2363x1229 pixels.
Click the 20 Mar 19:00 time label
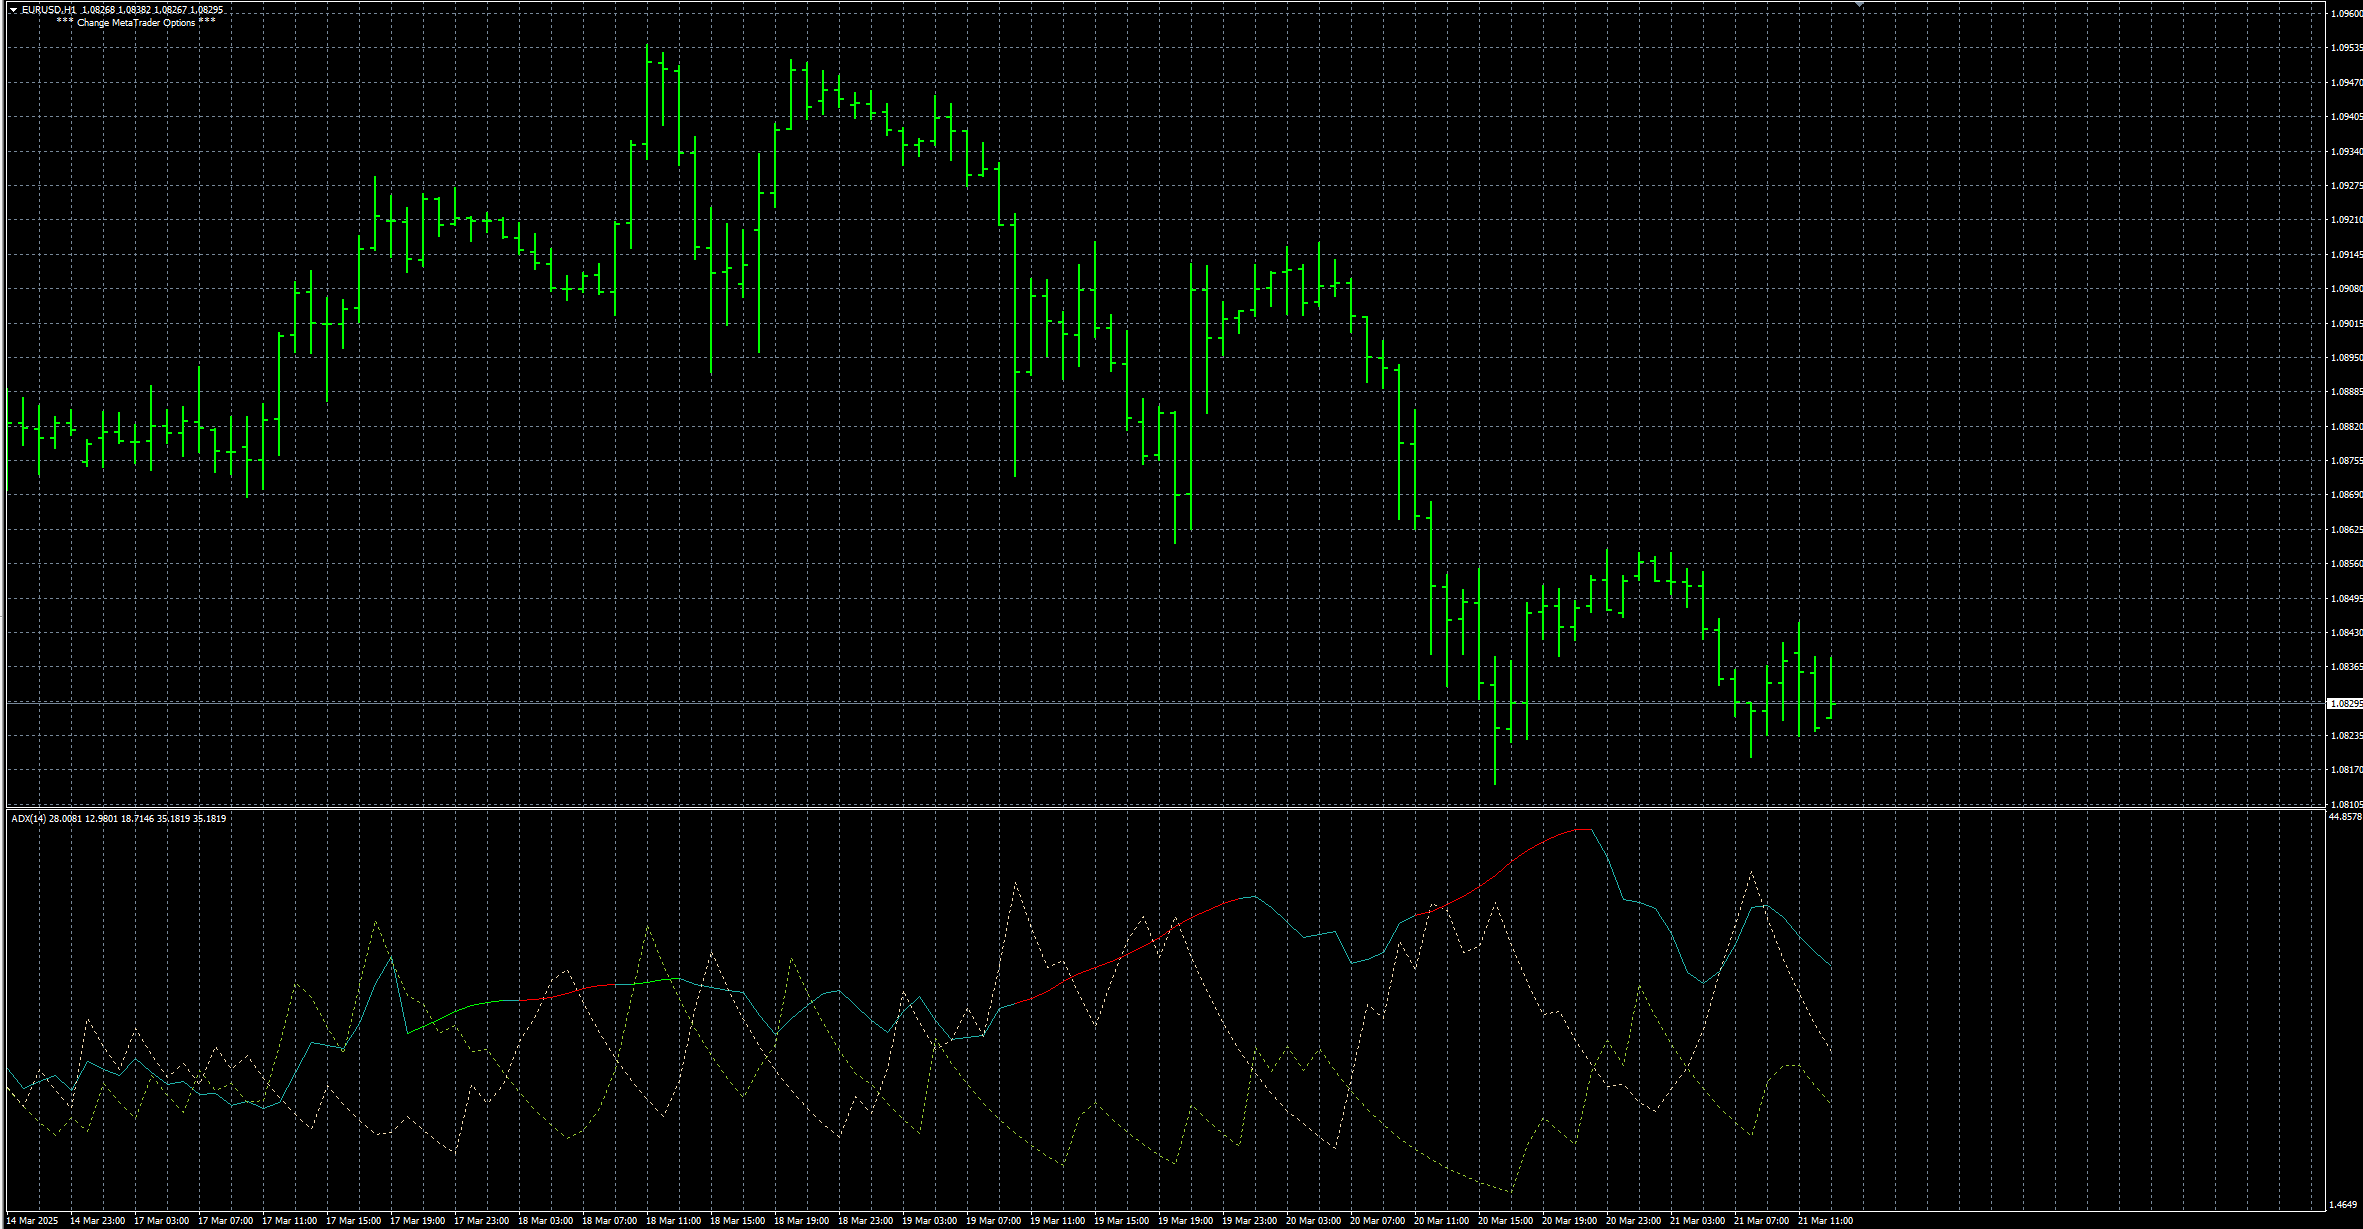pos(1569,1221)
